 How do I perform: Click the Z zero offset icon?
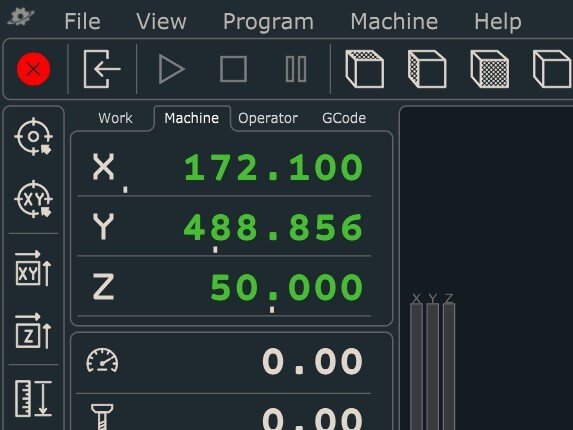pos(33,331)
